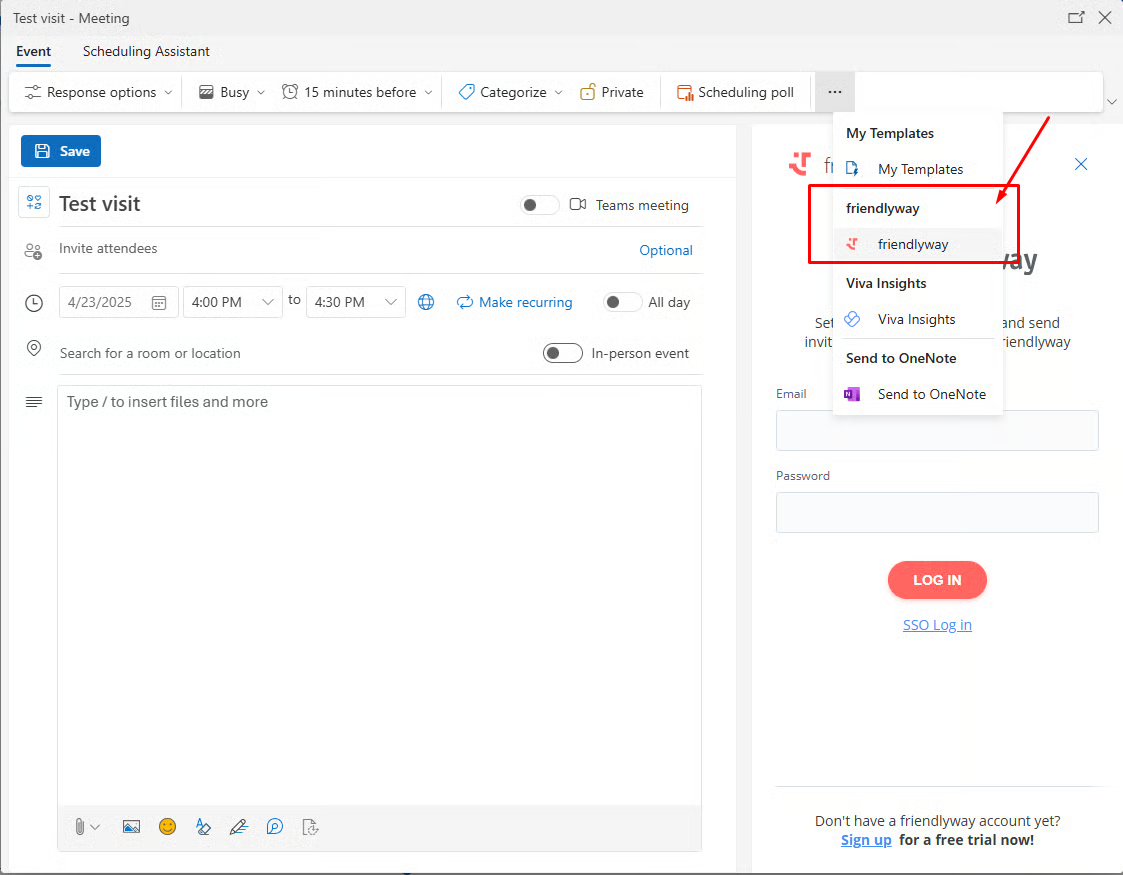Screen dimensions: 1123x875
Task: Click the time zone globe icon
Action: (x=426, y=302)
